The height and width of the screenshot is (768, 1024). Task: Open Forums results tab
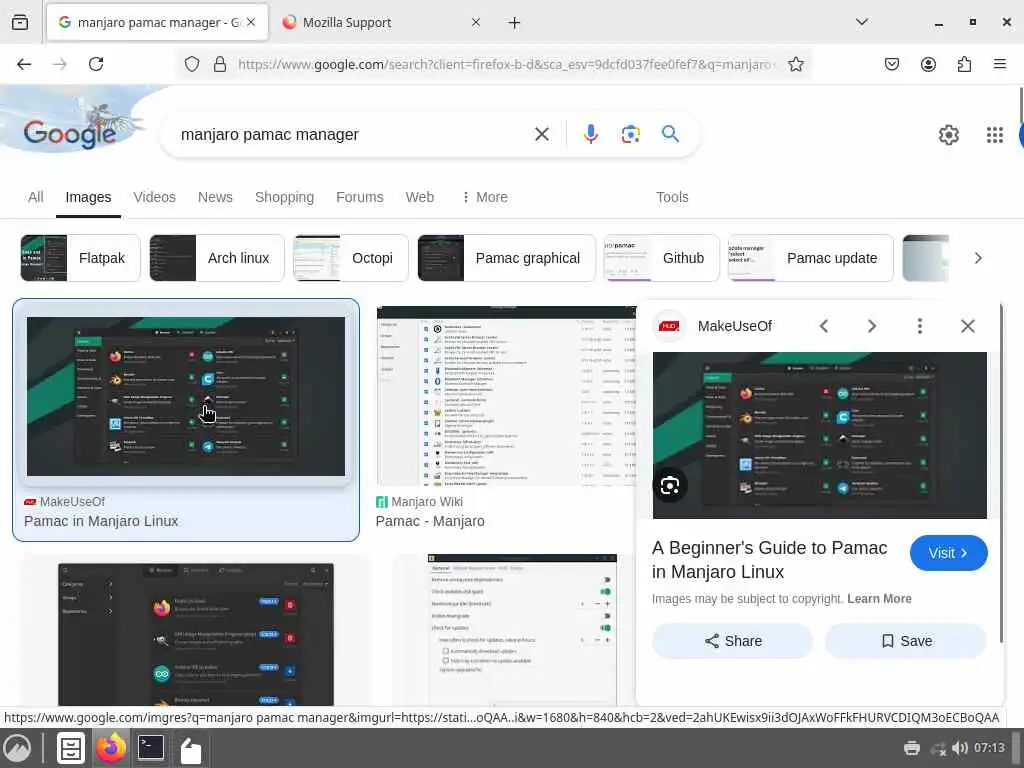[359, 197]
